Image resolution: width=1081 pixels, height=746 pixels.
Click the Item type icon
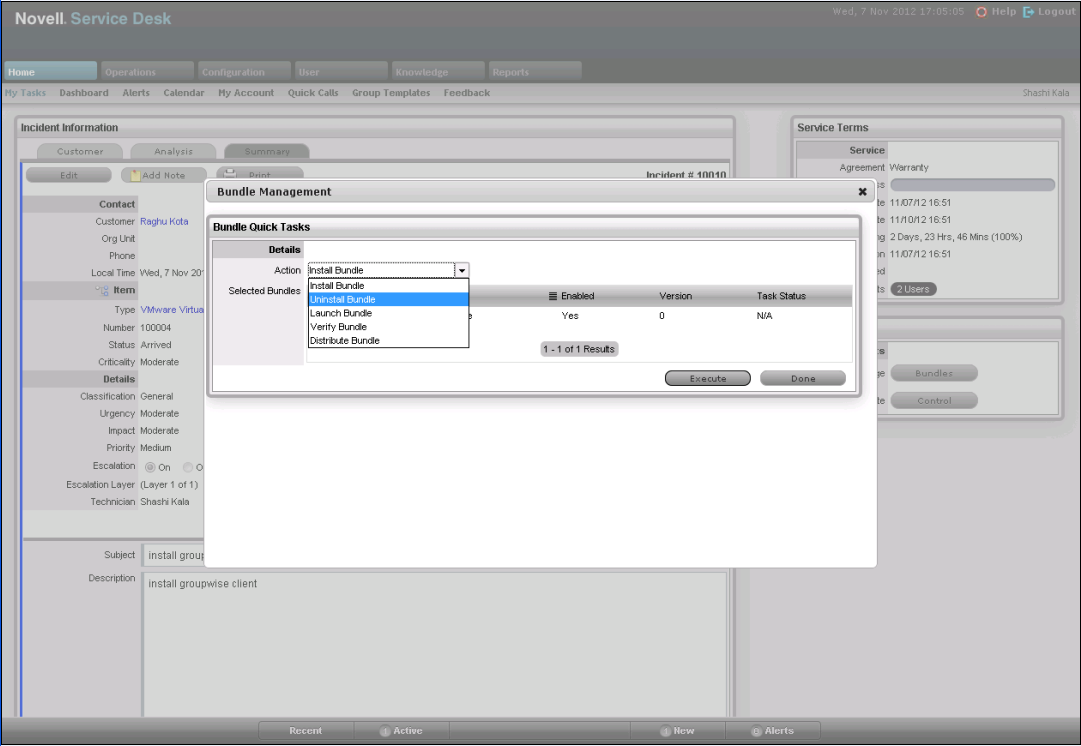point(101,290)
